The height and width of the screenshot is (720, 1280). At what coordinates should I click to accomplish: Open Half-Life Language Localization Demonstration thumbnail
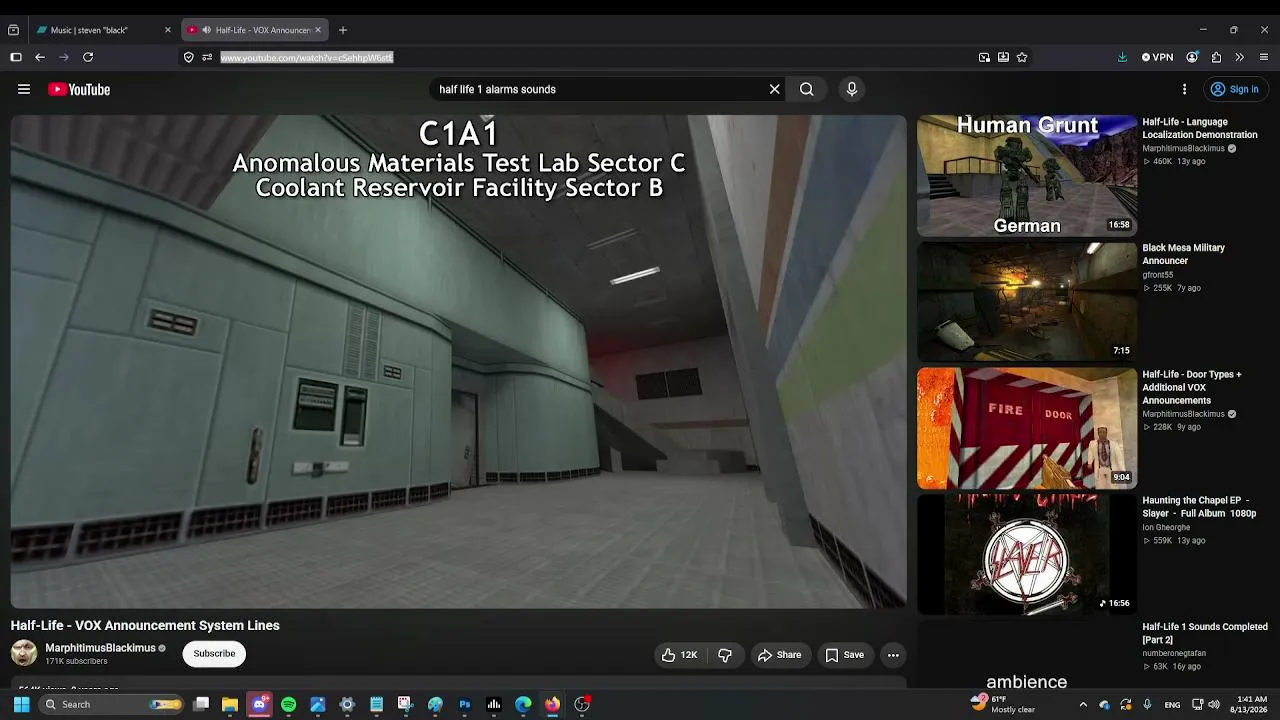[1027, 176]
